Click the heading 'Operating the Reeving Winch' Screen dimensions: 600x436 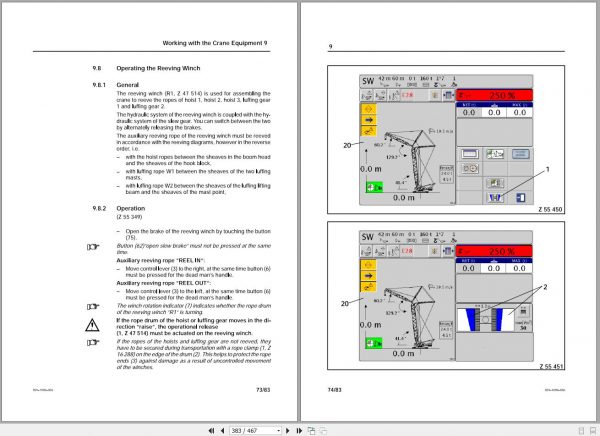coord(158,68)
